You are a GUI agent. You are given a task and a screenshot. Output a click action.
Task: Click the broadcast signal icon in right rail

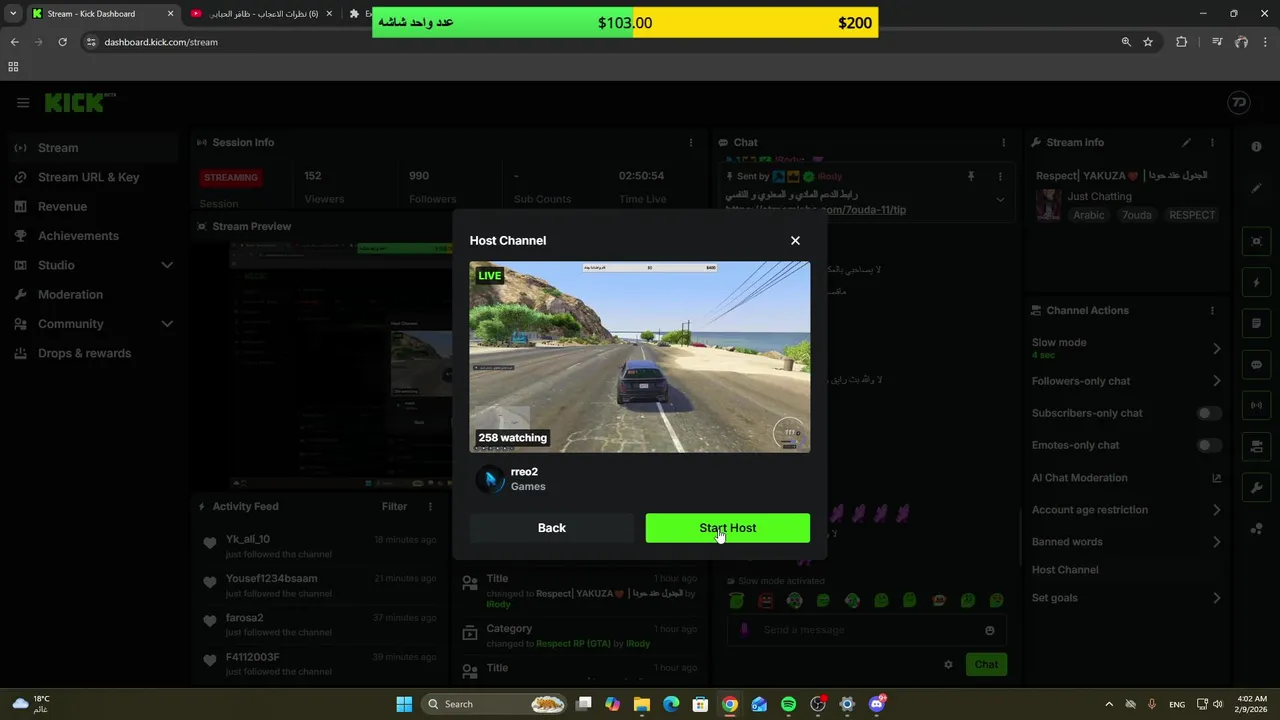[1257, 406]
